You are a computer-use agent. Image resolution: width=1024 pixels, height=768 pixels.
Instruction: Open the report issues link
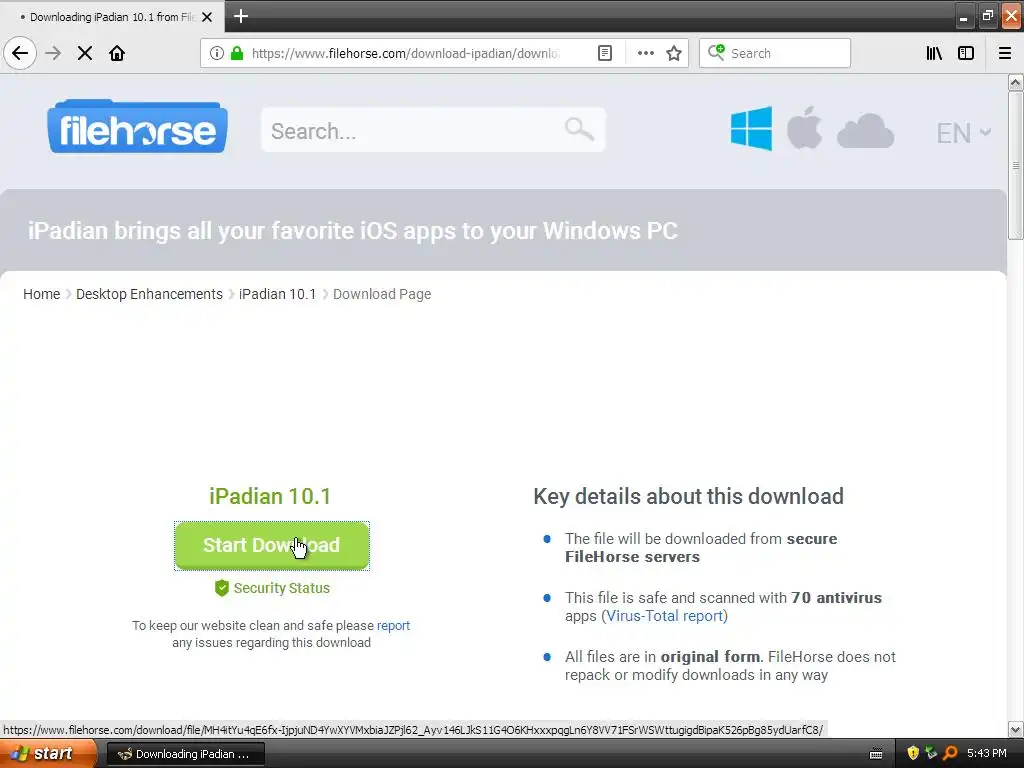point(393,626)
